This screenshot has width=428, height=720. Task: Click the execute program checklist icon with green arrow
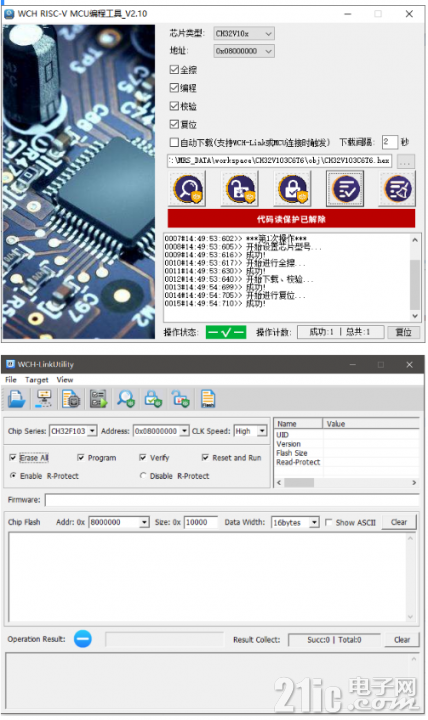click(x=98, y=399)
